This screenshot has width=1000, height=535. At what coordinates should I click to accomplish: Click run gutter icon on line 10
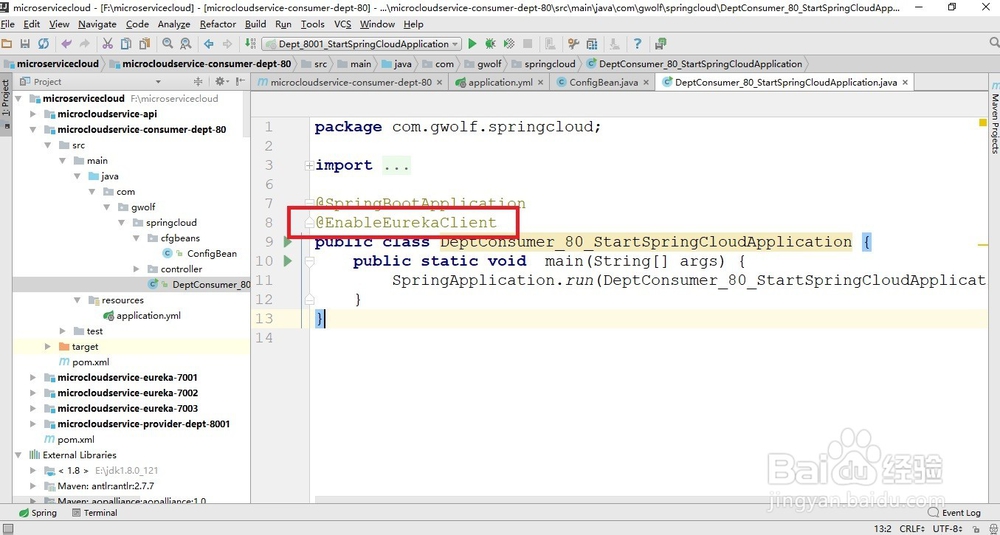[x=288, y=261]
